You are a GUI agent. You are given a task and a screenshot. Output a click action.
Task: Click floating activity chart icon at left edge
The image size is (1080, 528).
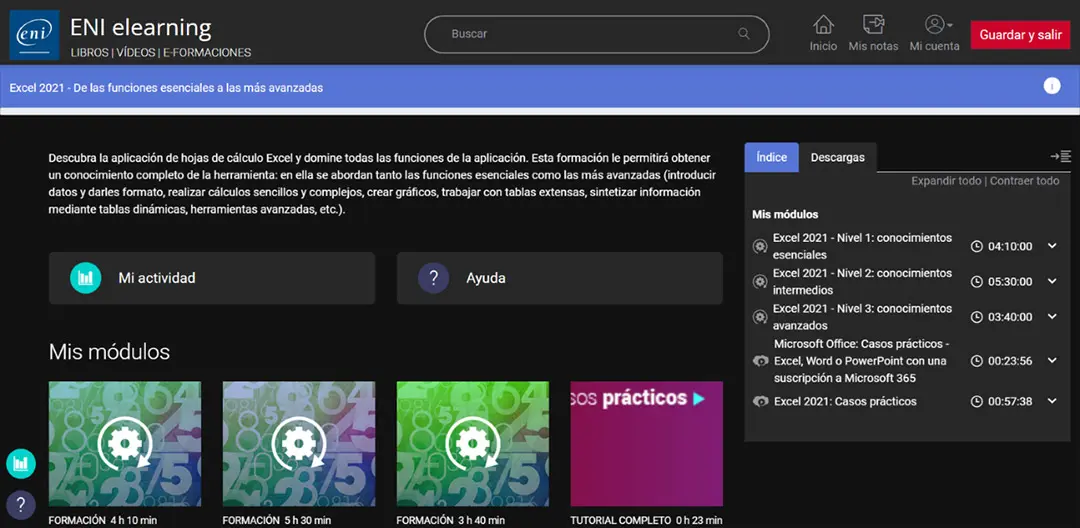(21, 463)
